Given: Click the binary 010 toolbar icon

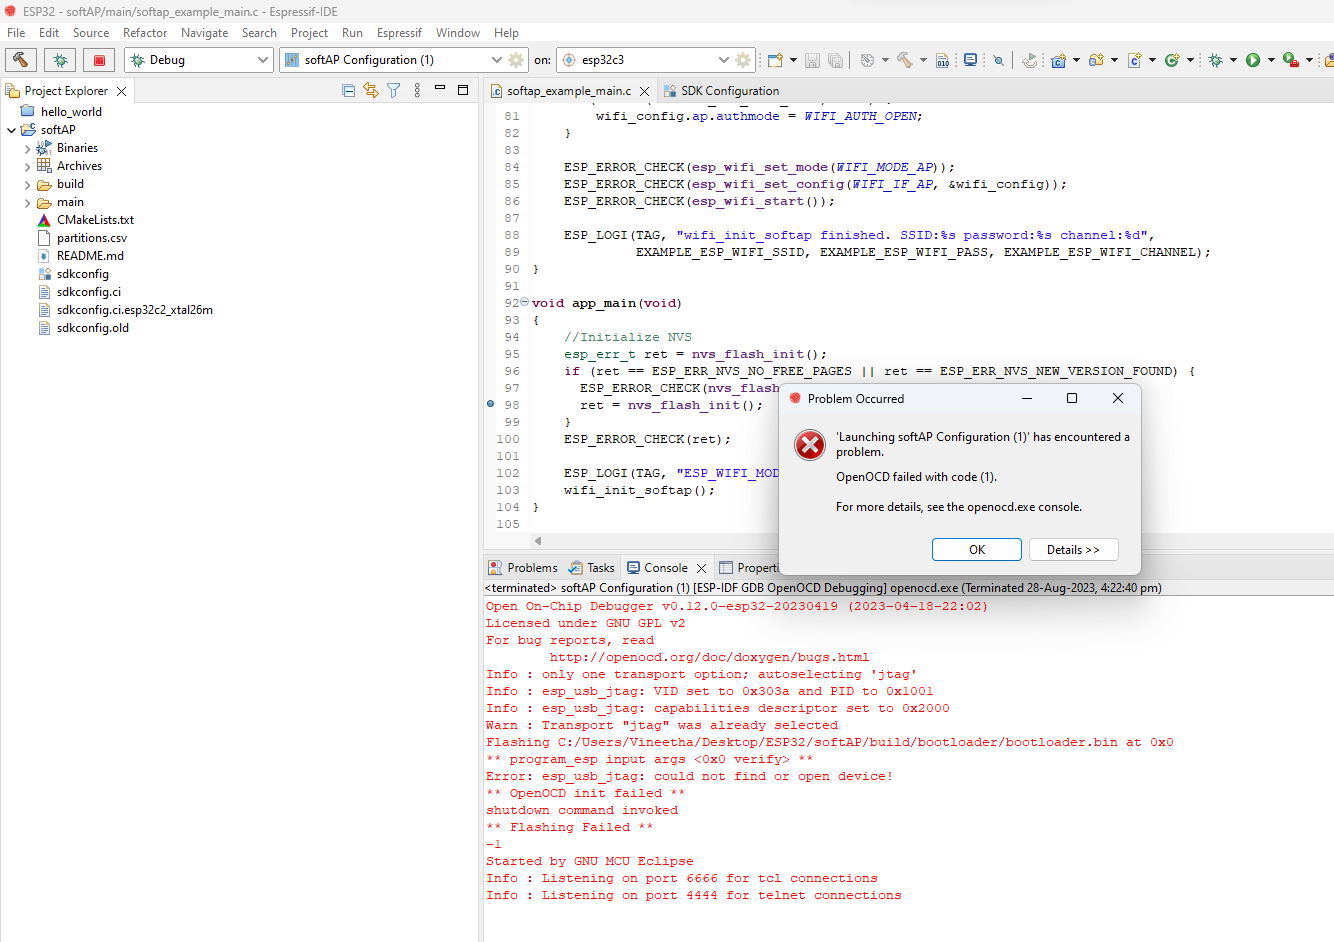Looking at the screenshot, I should tap(942, 60).
